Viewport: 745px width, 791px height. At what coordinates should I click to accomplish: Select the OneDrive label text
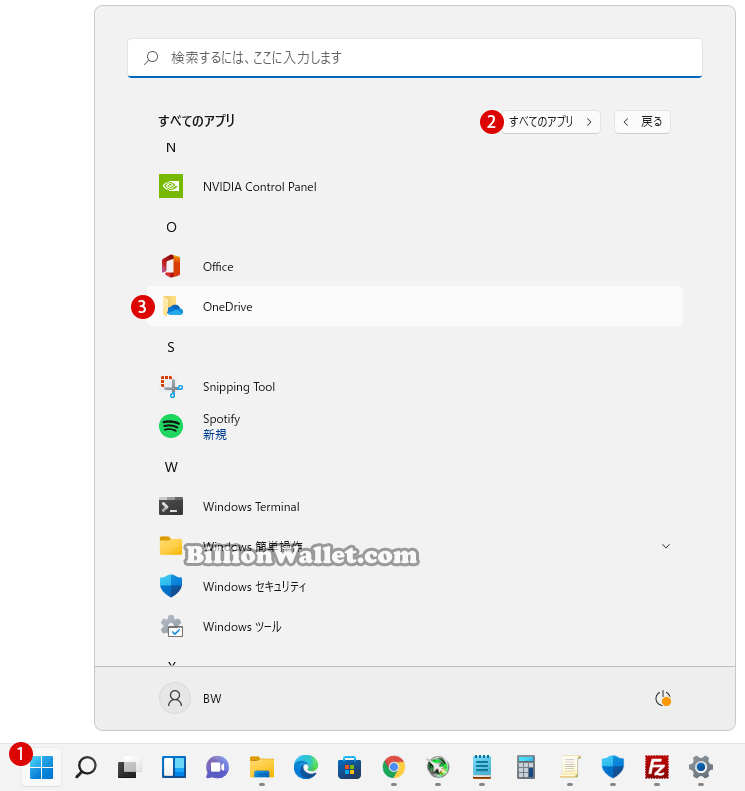[227, 307]
